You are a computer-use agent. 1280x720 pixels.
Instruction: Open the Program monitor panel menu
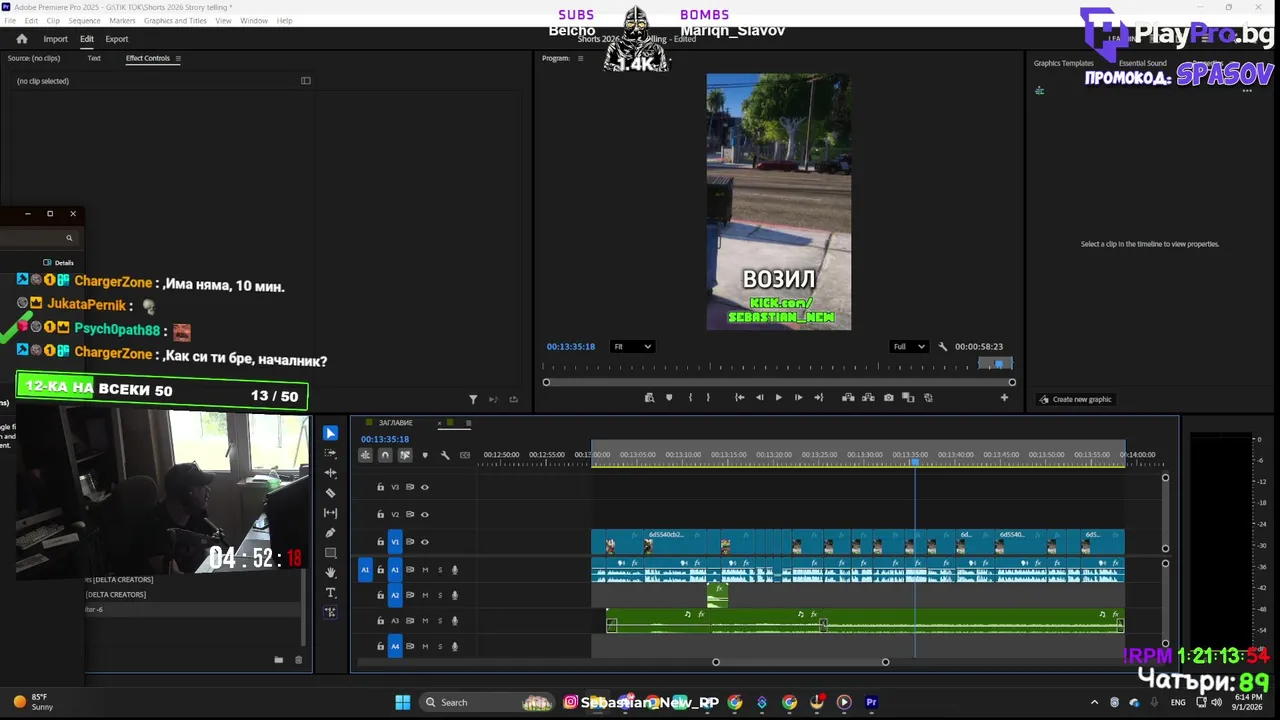pos(580,58)
